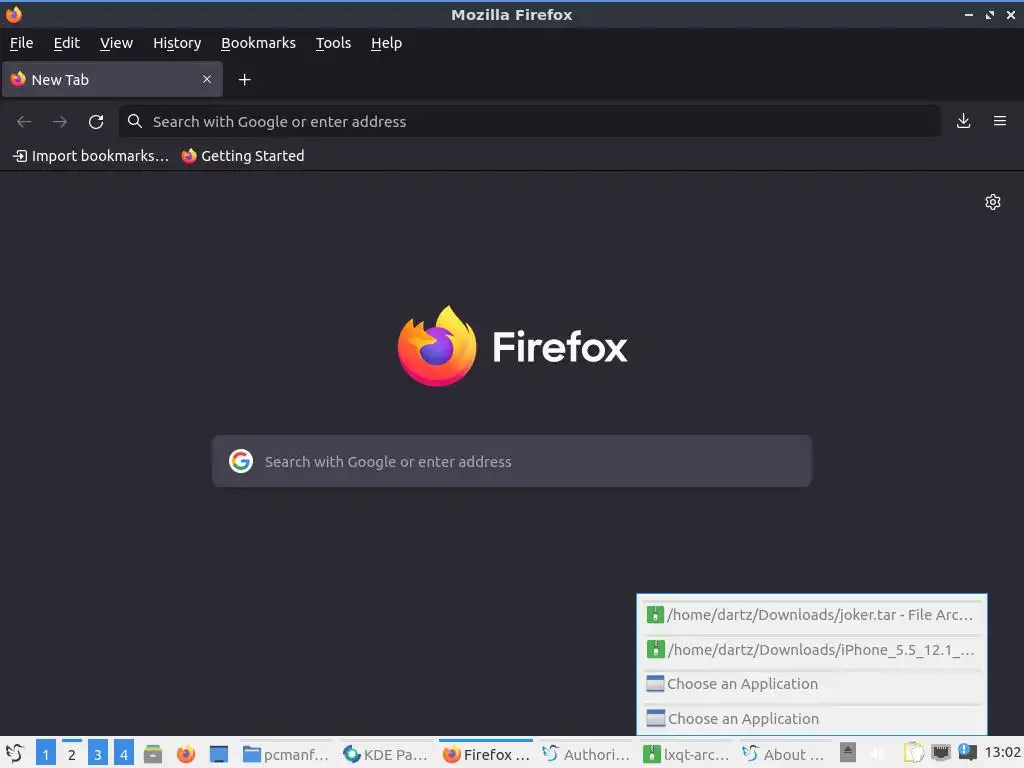The image size is (1024, 768).
Task: Click Import bookmarks toolbar item
Action: [x=91, y=156]
